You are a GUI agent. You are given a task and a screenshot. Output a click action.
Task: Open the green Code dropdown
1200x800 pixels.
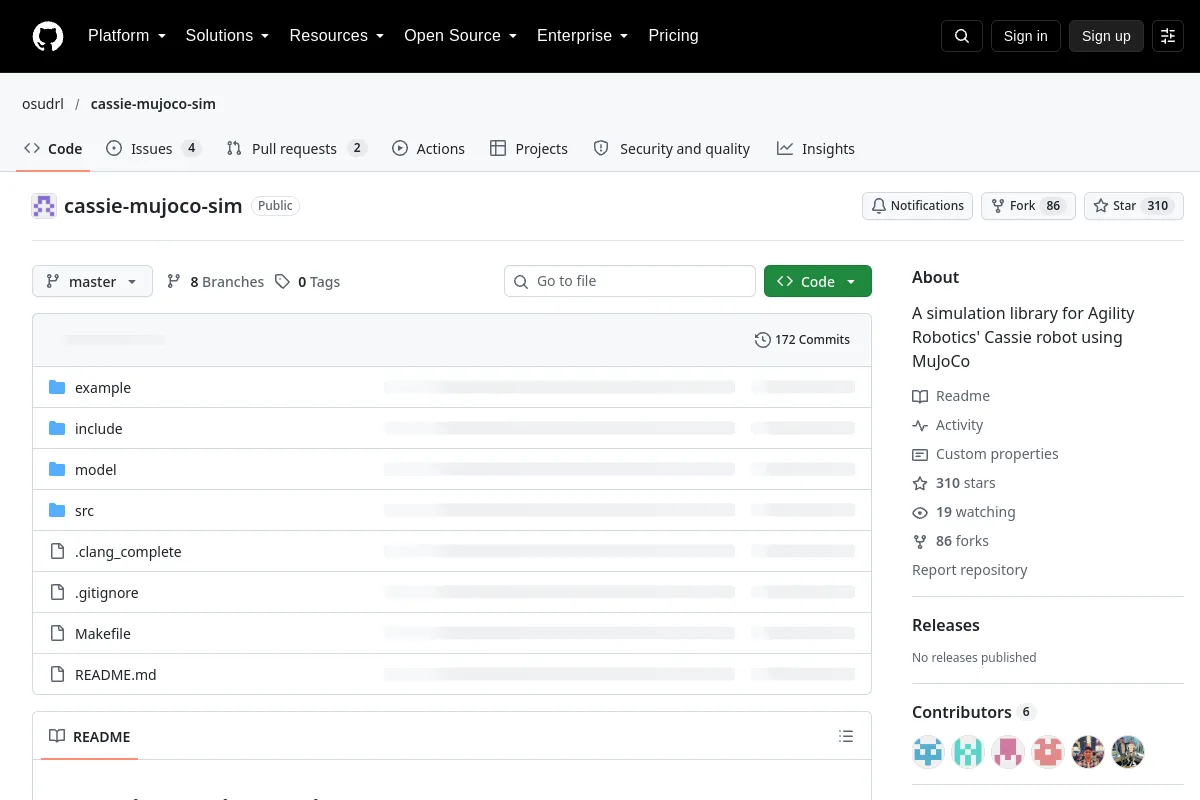point(818,281)
